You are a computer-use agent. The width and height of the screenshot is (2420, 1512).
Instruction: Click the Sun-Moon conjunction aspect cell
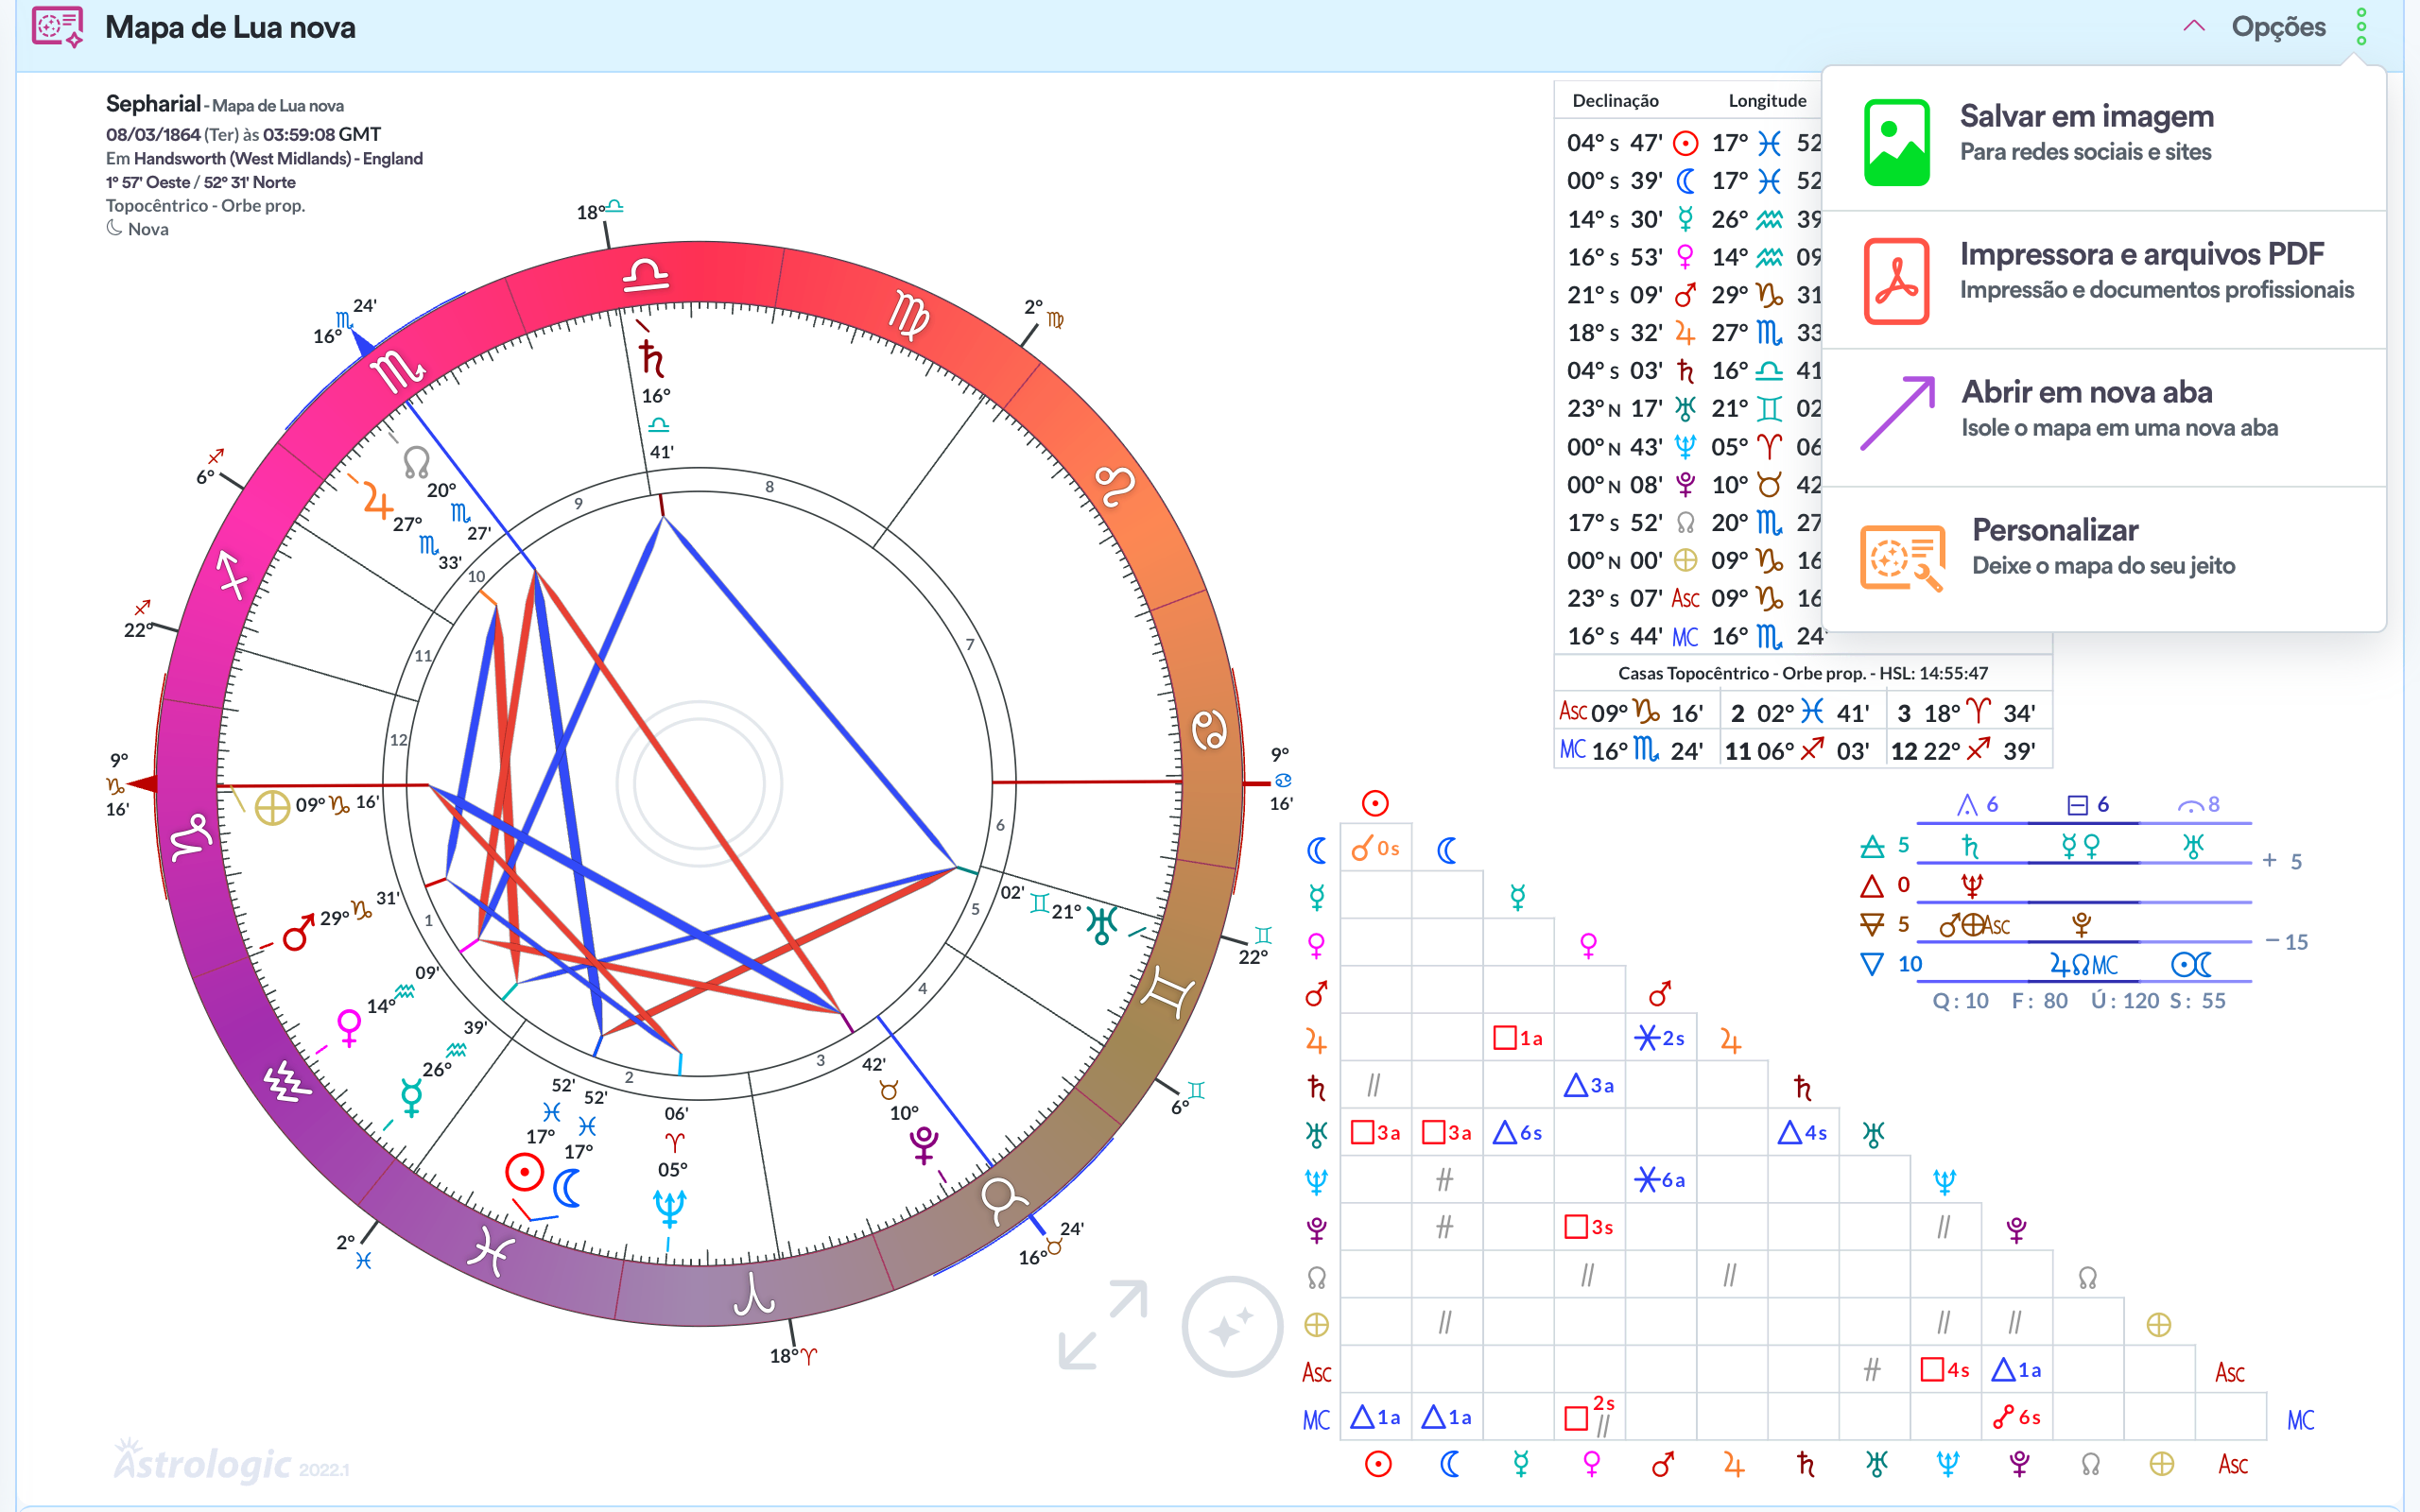coord(1375,849)
